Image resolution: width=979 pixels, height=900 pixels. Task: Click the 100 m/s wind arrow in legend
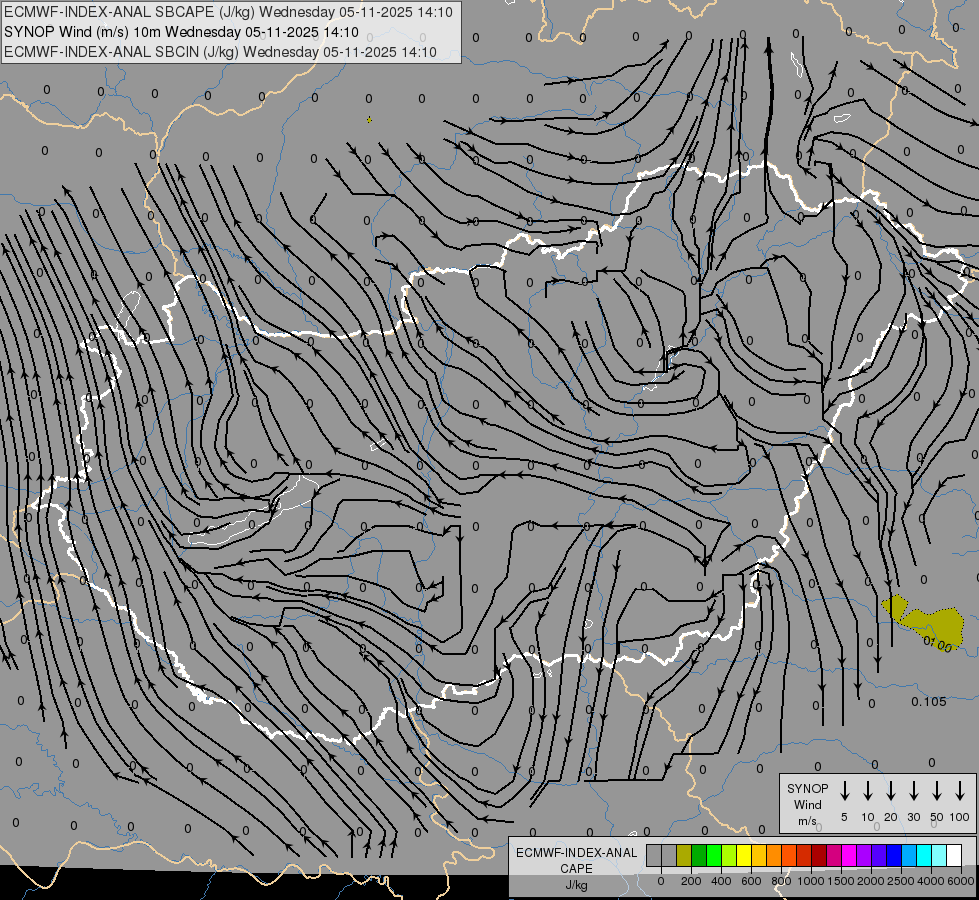pyautogui.click(x=960, y=791)
